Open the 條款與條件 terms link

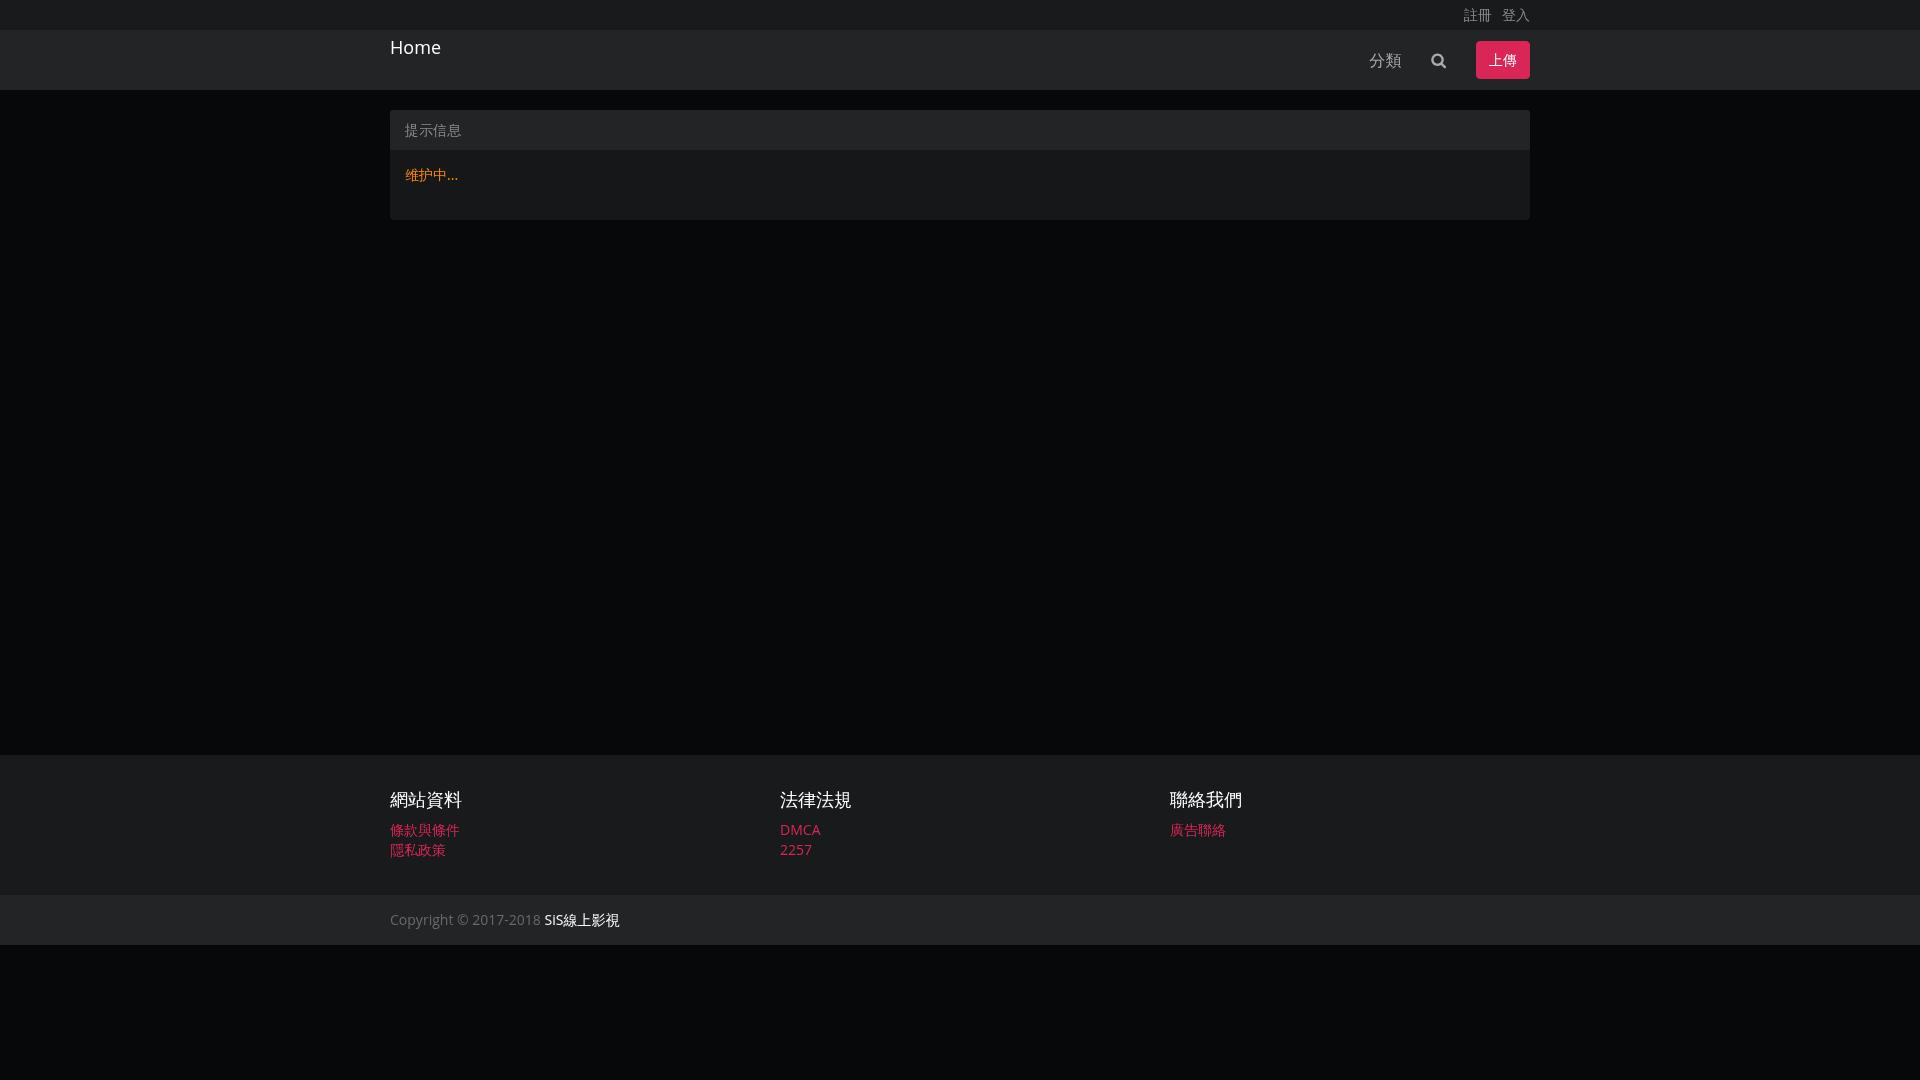(x=425, y=830)
